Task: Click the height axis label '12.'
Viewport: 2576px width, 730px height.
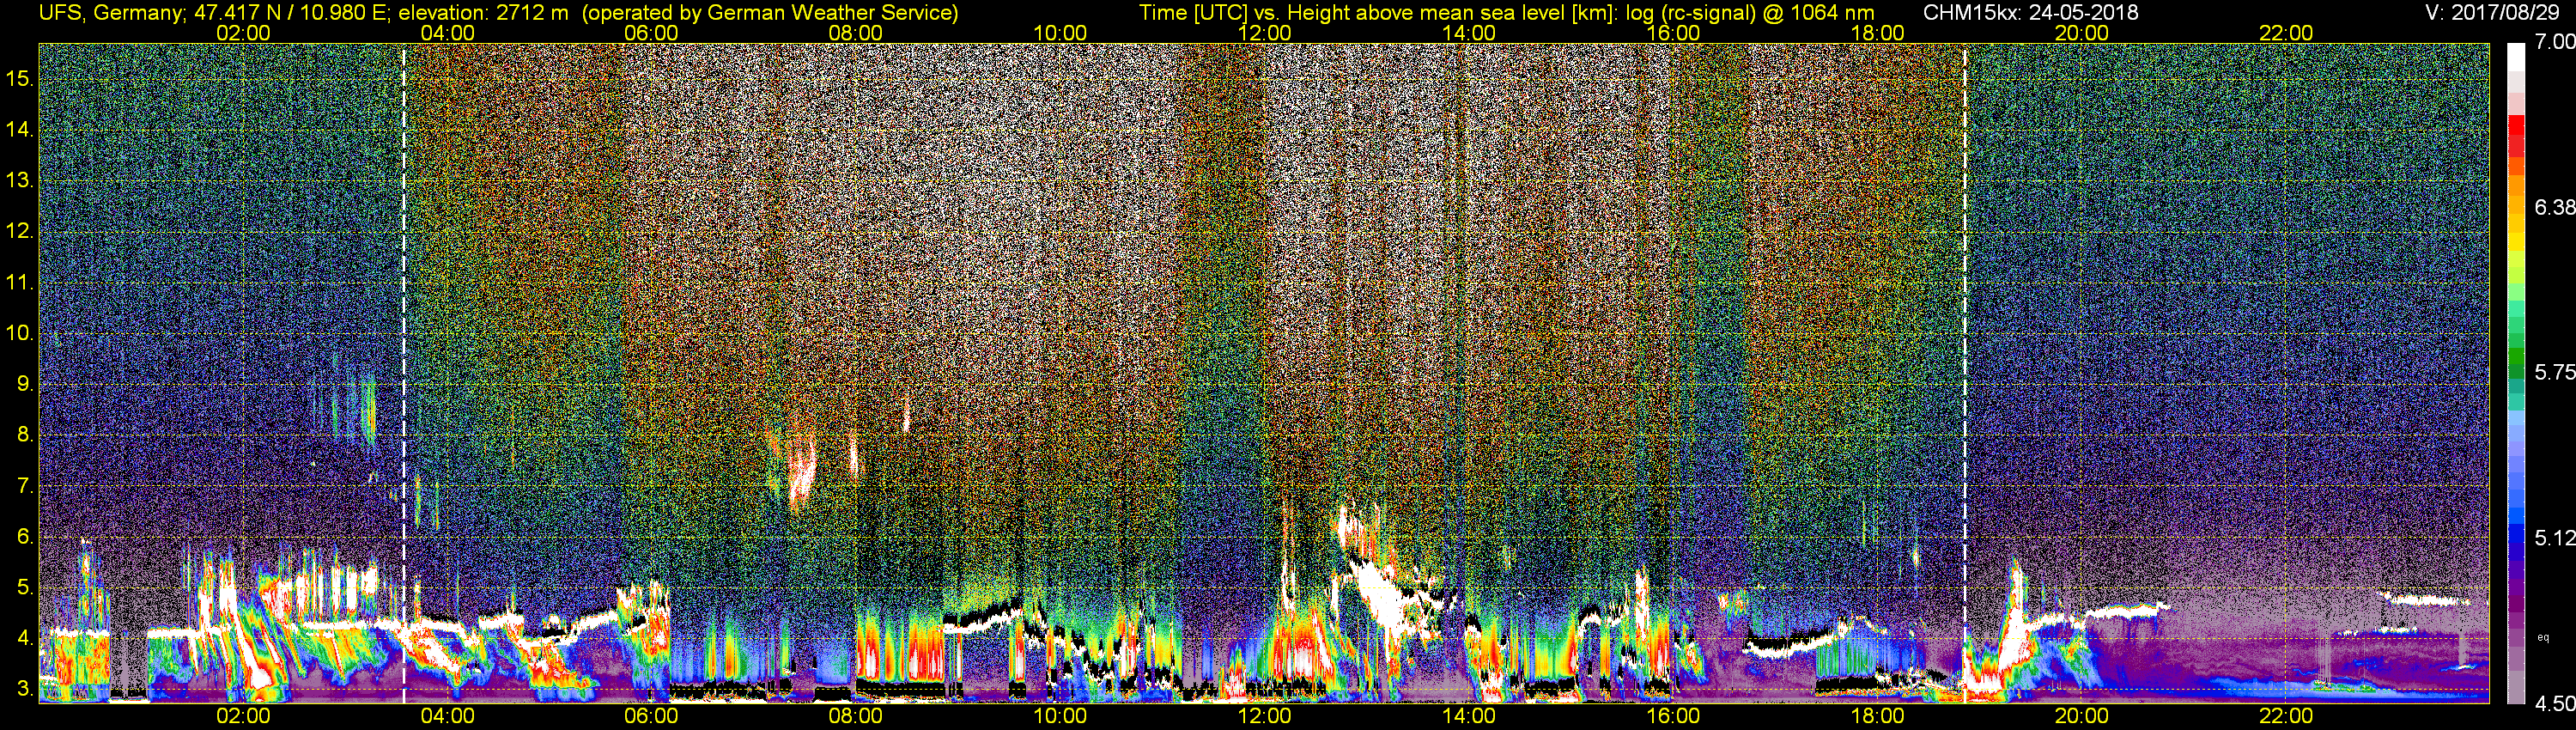Action: pos(20,231)
